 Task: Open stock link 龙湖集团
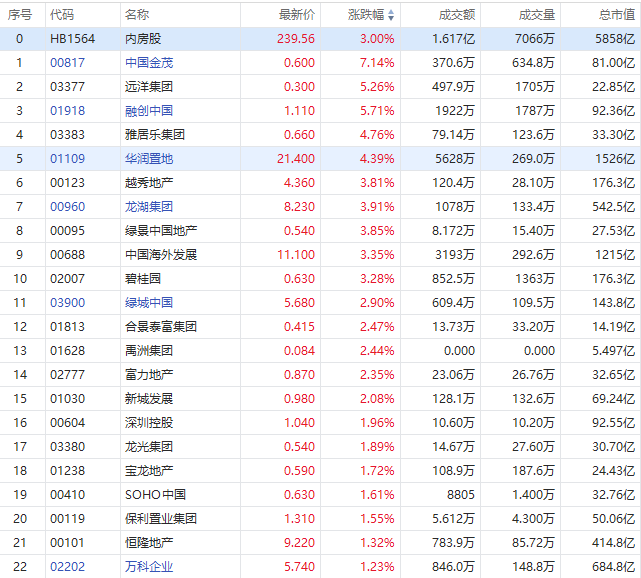pos(149,207)
